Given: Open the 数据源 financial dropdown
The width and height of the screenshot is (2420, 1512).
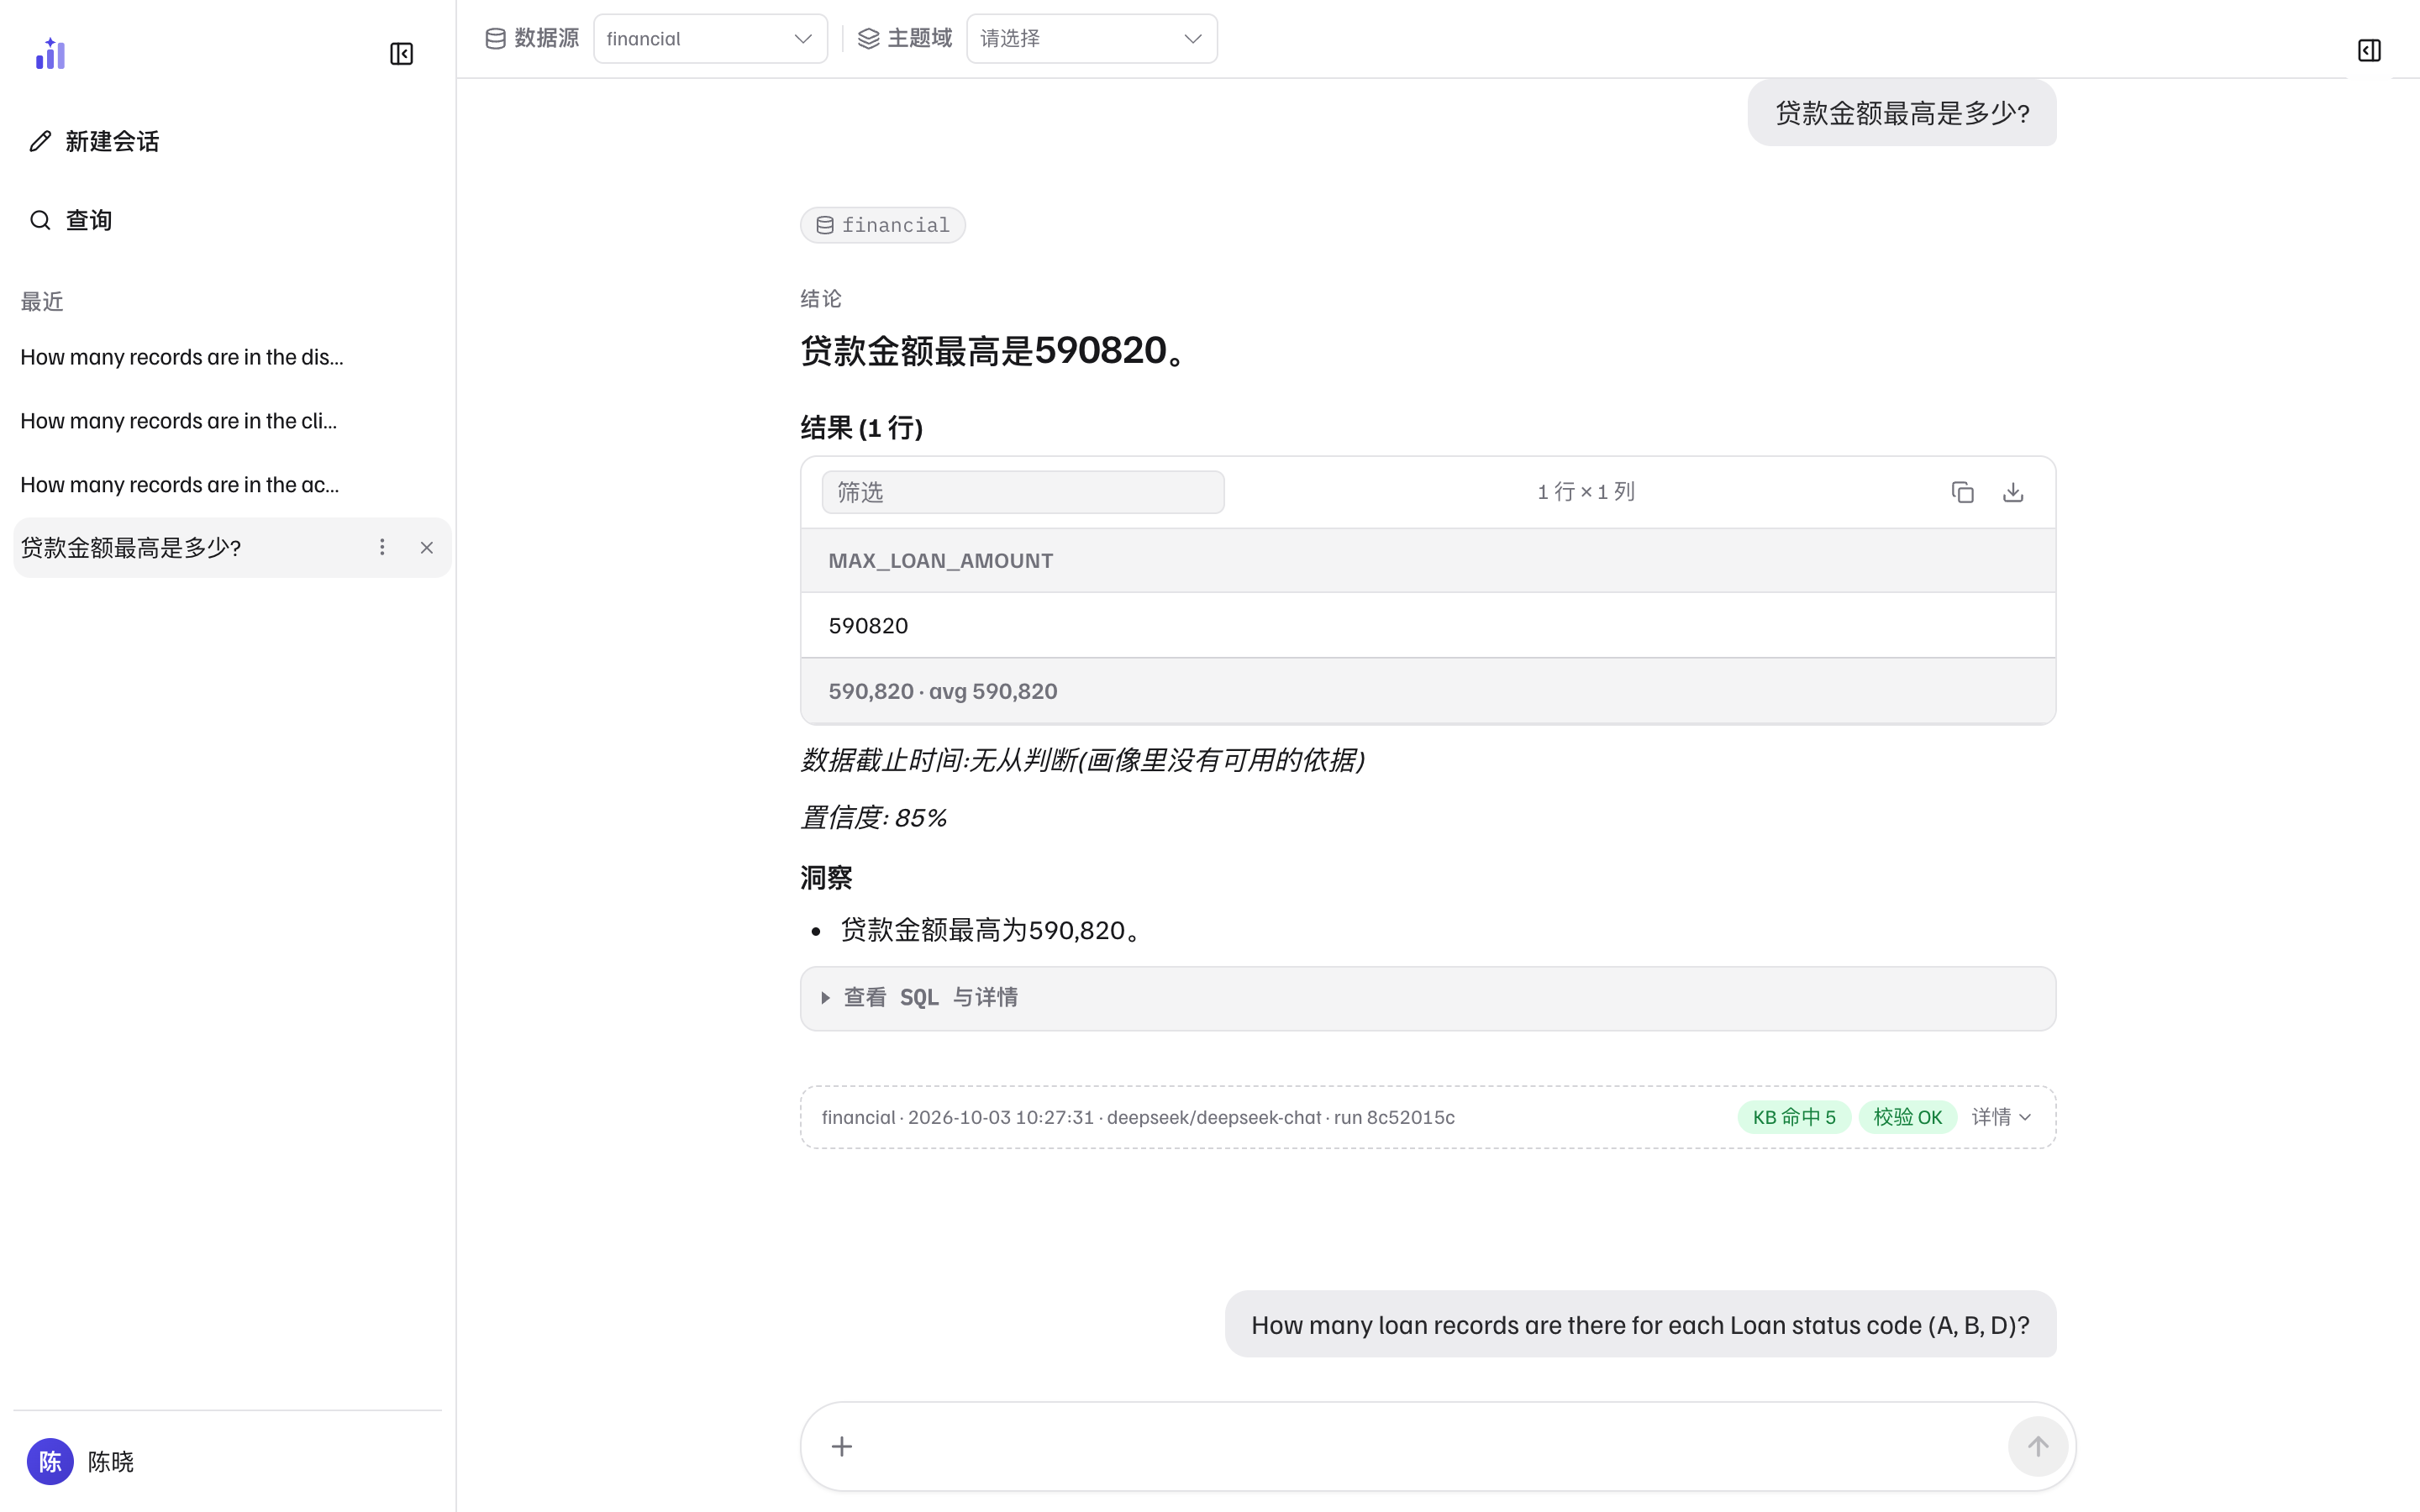Looking at the screenshot, I should [x=710, y=39].
